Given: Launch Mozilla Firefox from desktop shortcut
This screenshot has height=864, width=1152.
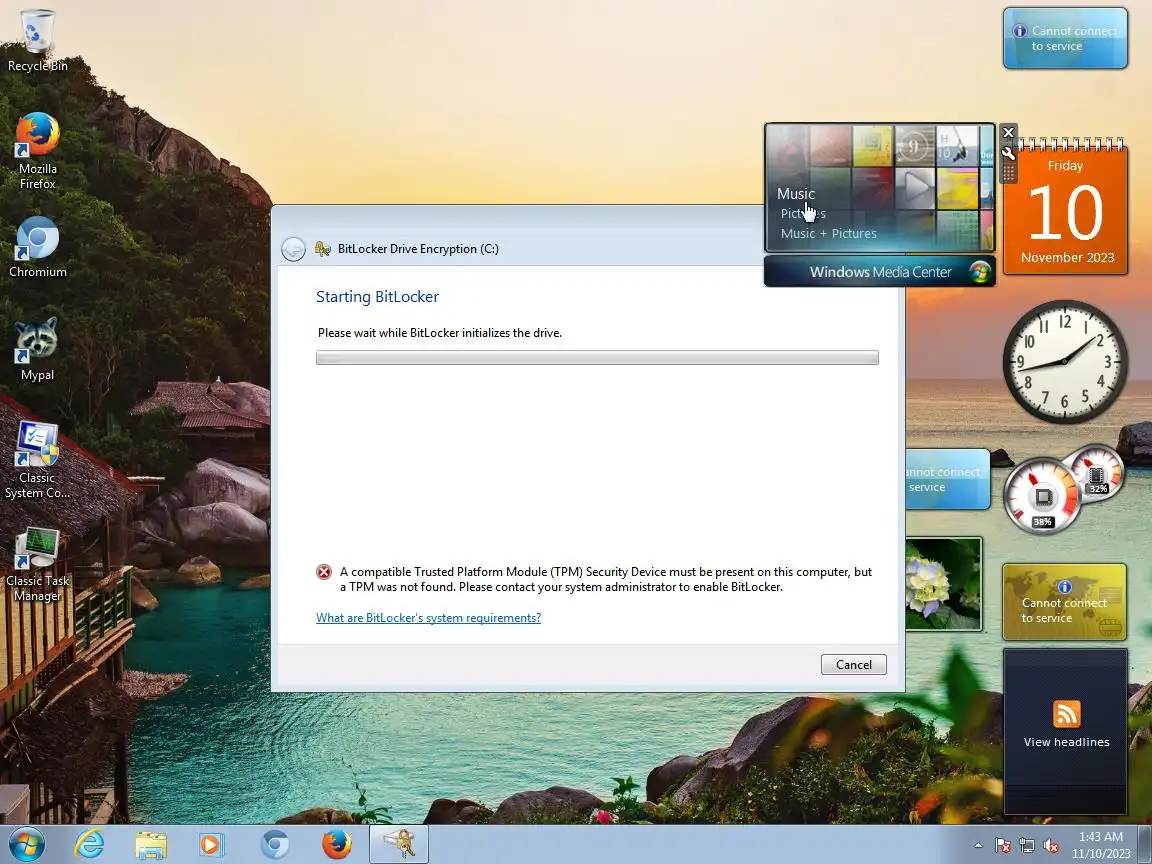Looking at the screenshot, I should [x=37, y=151].
